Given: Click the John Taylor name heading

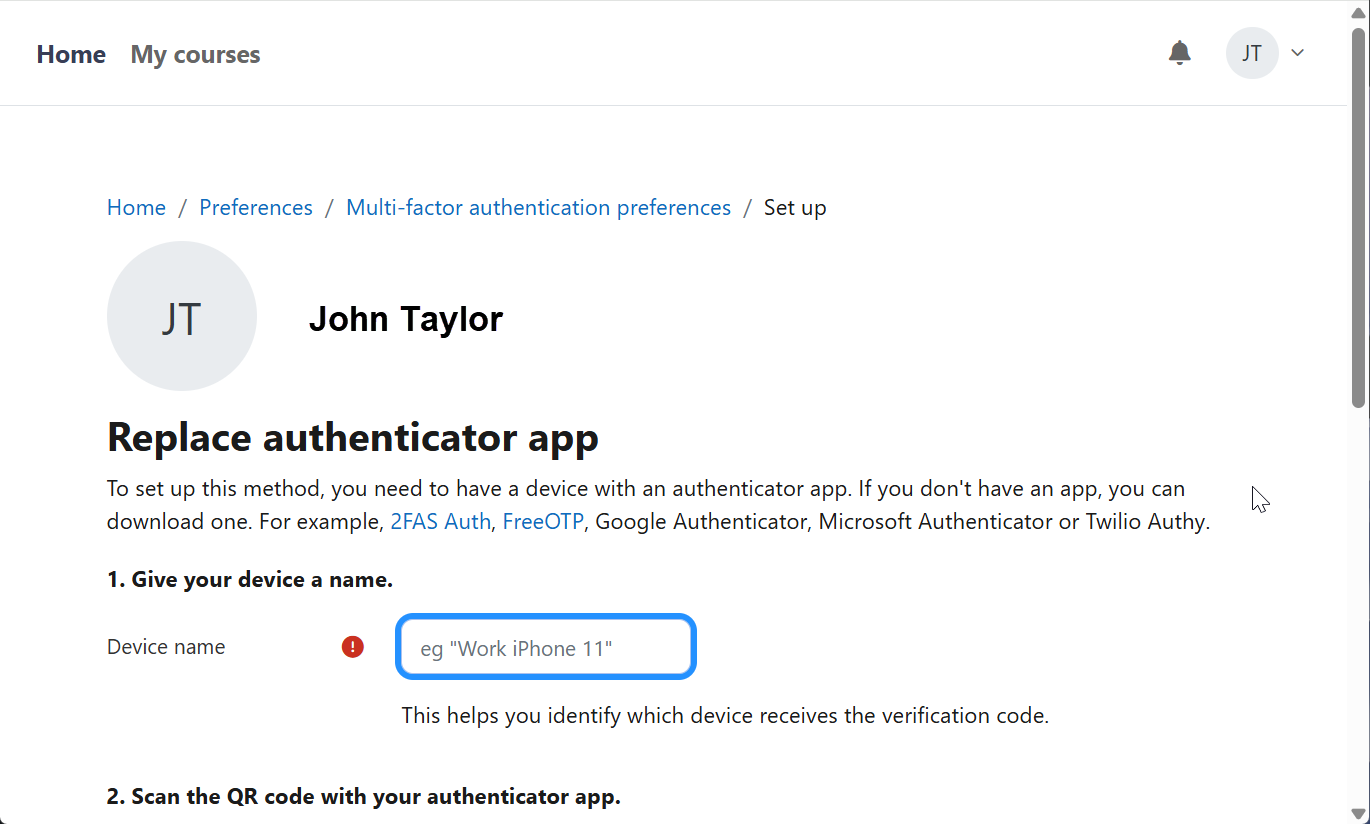Looking at the screenshot, I should coord(405,319).
